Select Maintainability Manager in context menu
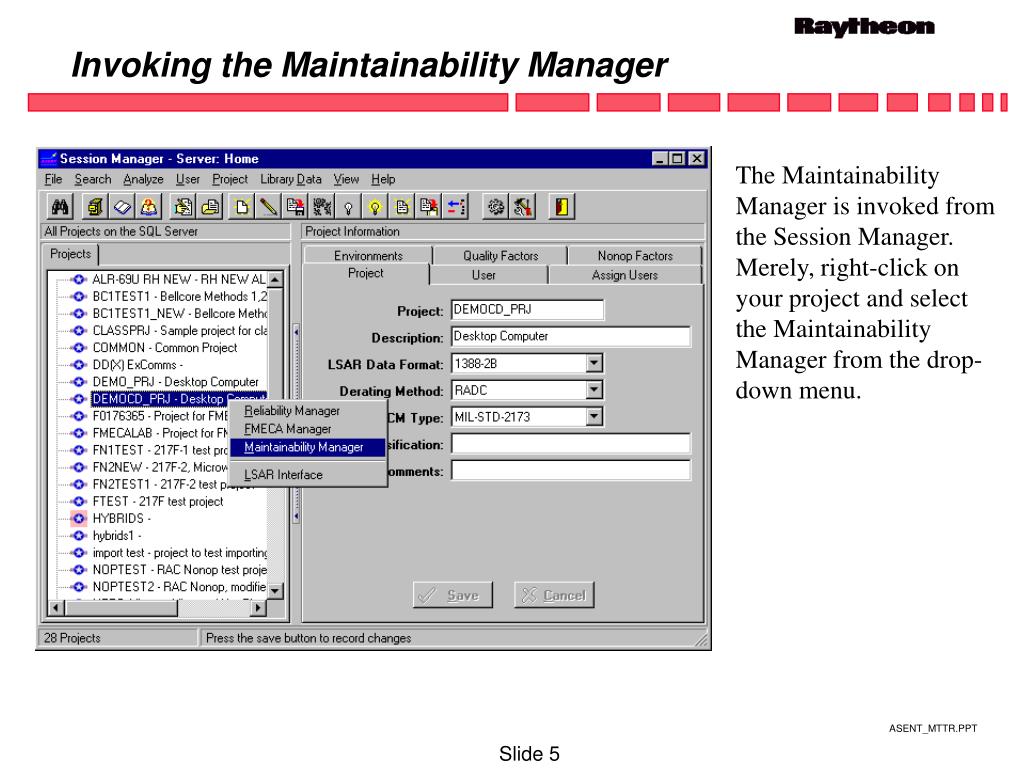 click(x=307, y=447)
